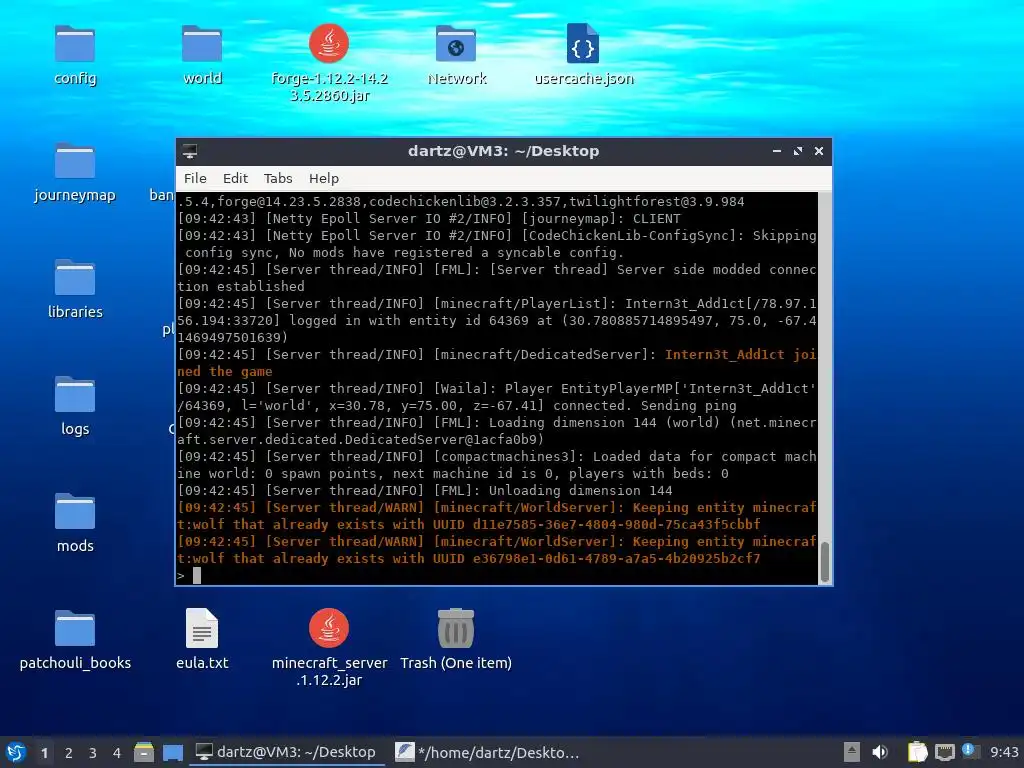Click the show desktop taskbar icon
This screenshot has width=1024, height=768.
point(172,752)
